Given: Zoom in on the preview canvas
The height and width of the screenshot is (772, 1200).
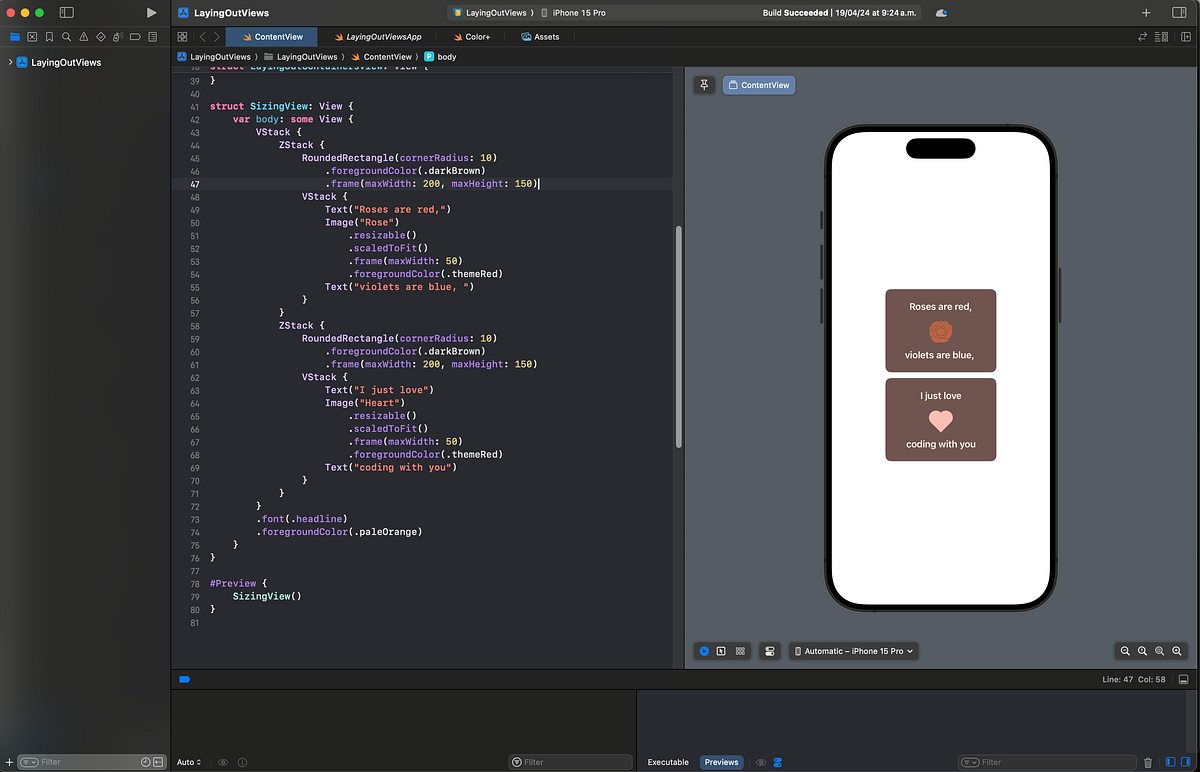Looking at the screenshot, I should pyautogui.click(x=1176, y=651).
